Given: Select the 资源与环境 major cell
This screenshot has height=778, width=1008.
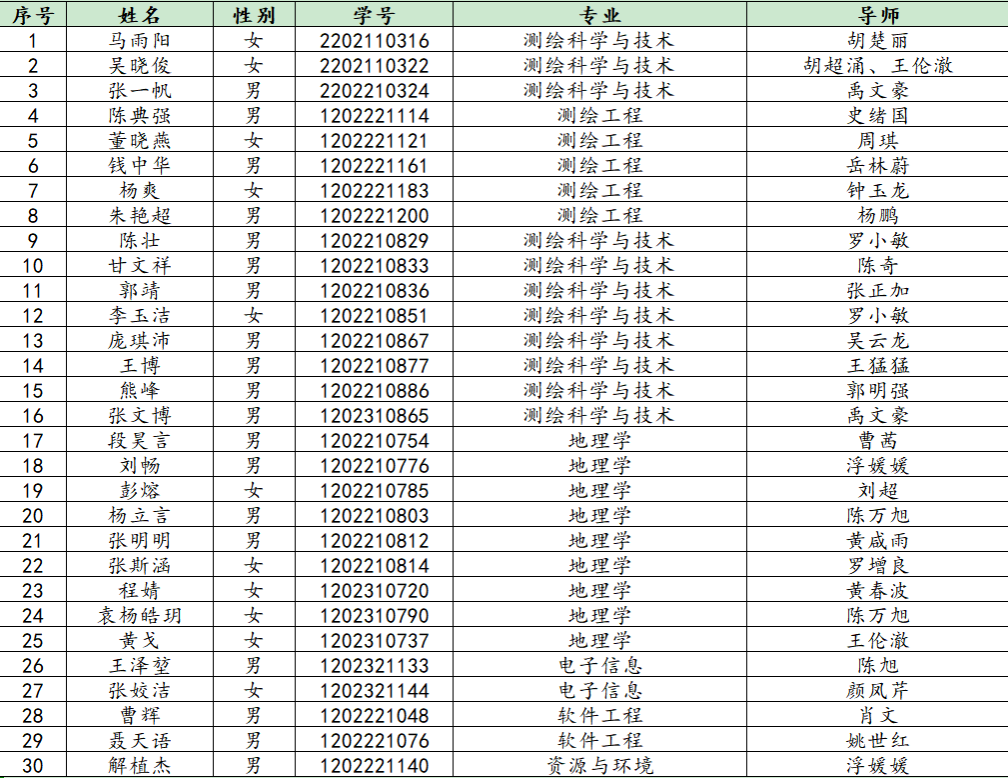Looking at the screenshot, I should 600,766.
